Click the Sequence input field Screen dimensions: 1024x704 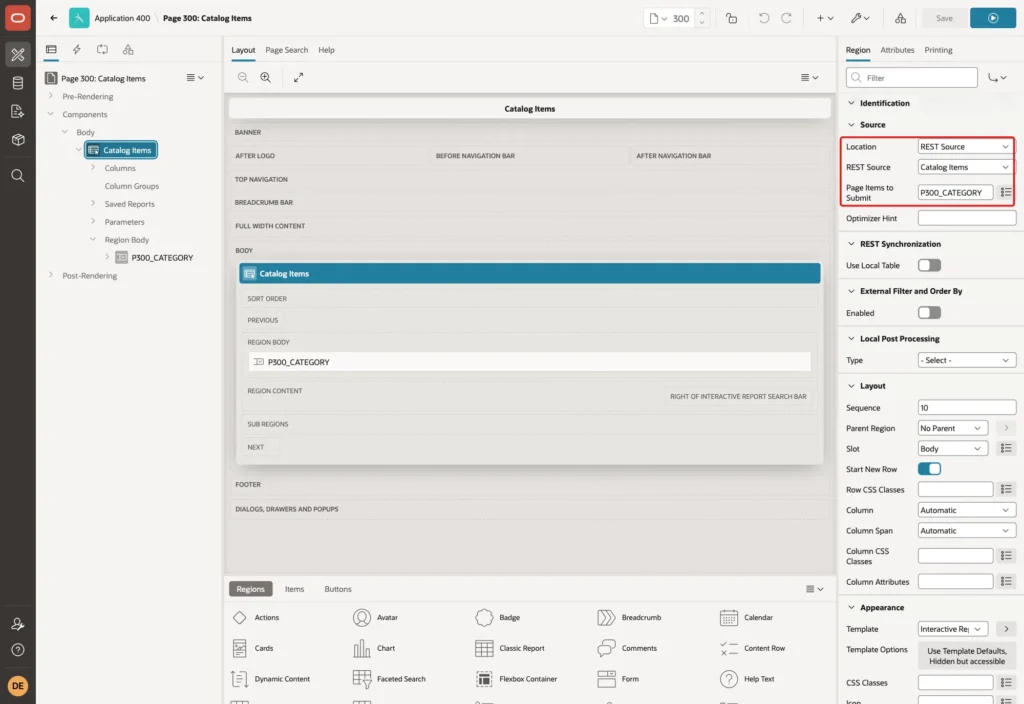pyautogui.click(x=967, y=408)
